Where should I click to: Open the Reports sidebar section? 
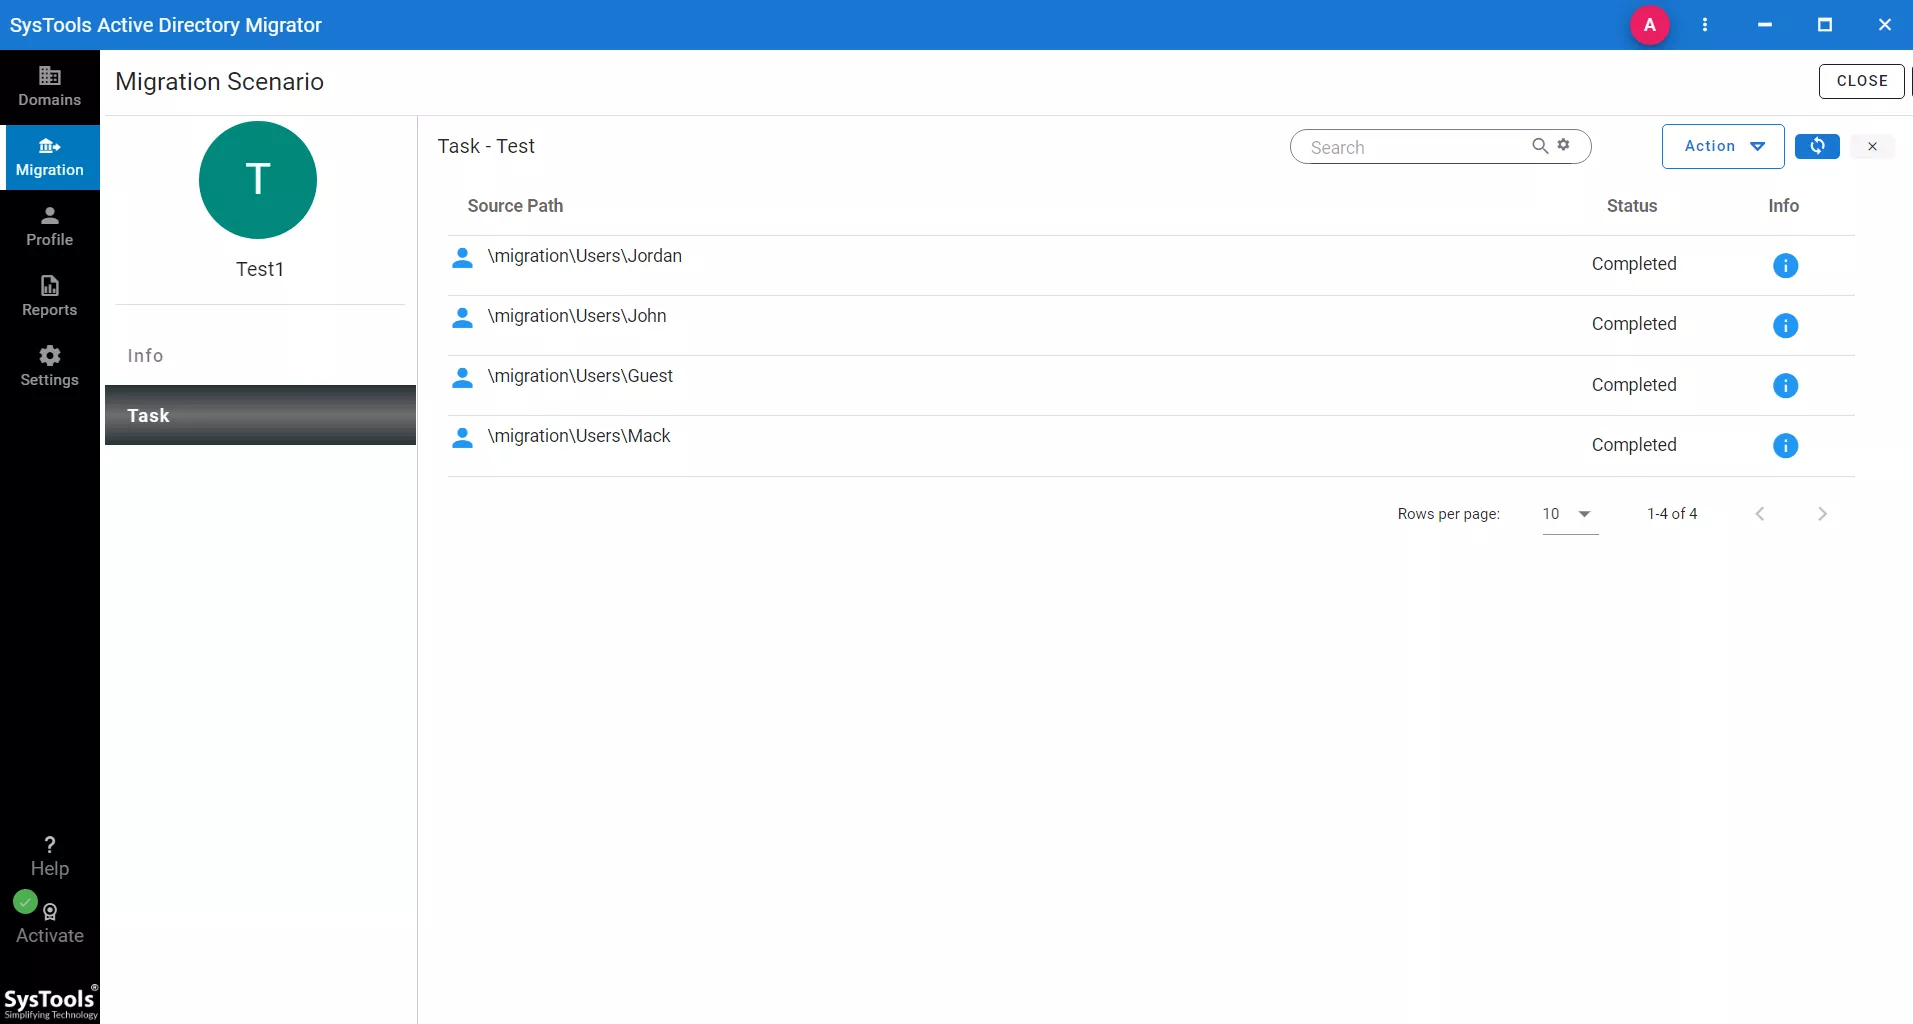[x=49, y=296]
